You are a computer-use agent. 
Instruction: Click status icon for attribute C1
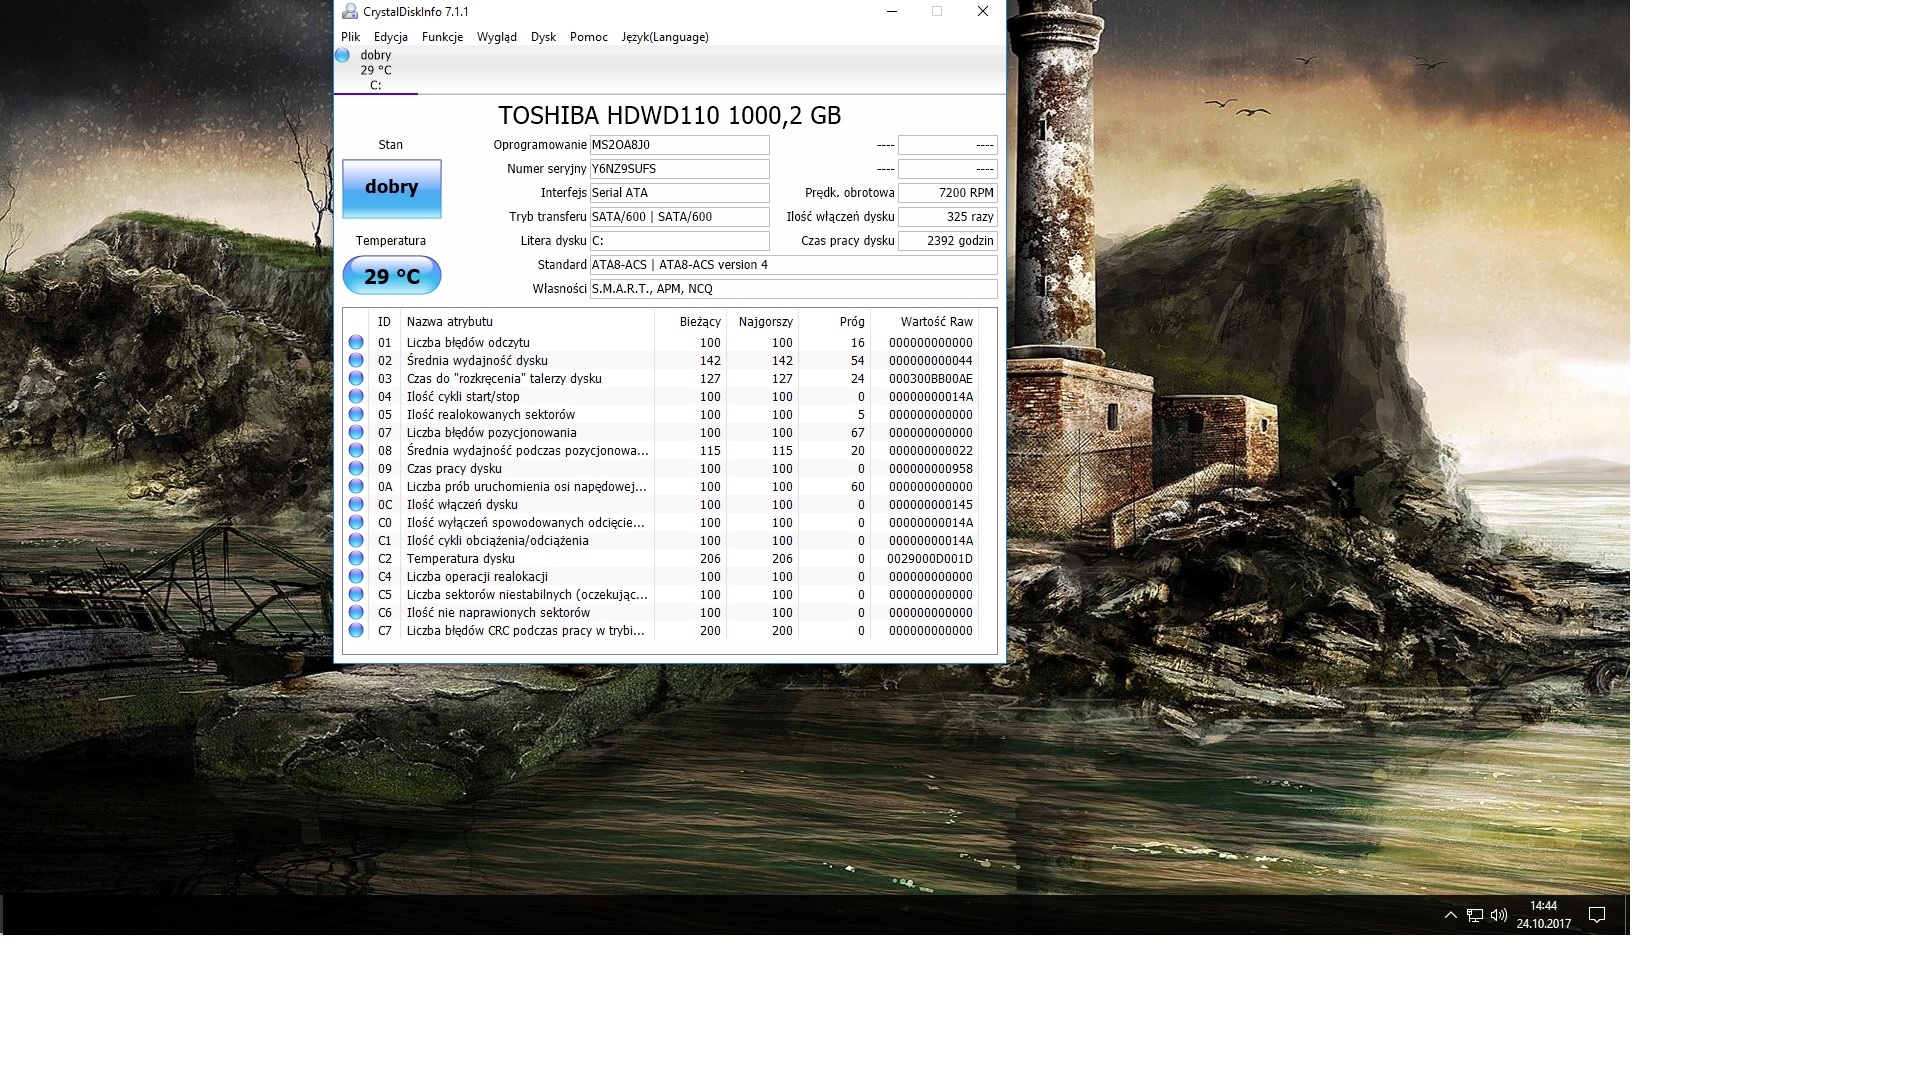[x=356, y=540]
